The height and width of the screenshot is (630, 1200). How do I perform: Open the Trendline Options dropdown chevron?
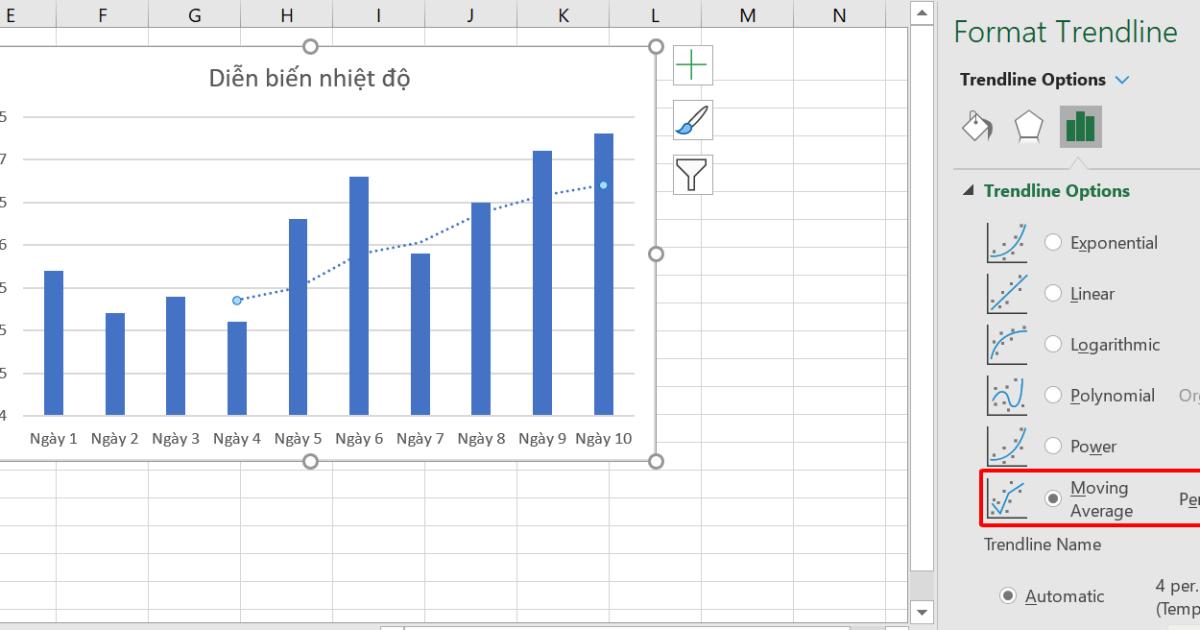(1122, 80)
